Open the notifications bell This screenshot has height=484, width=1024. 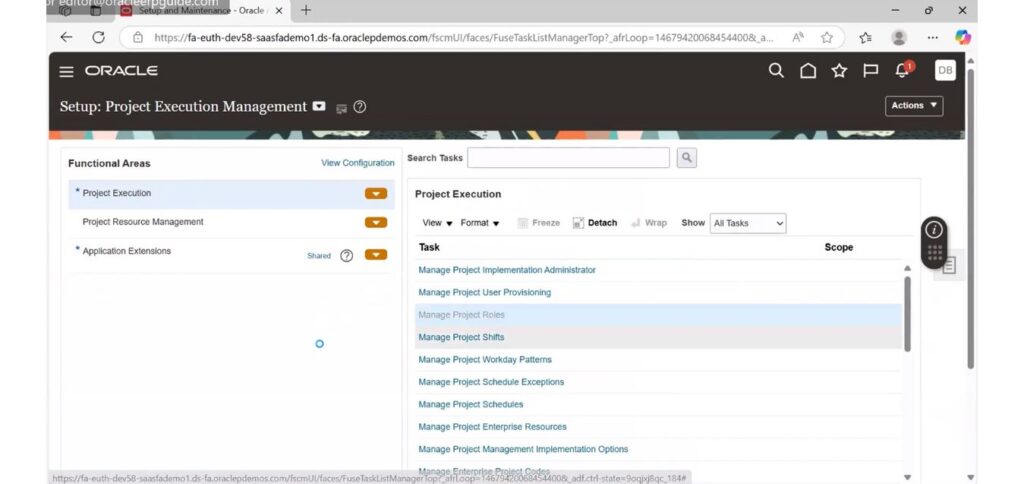(x=903, y=69)
